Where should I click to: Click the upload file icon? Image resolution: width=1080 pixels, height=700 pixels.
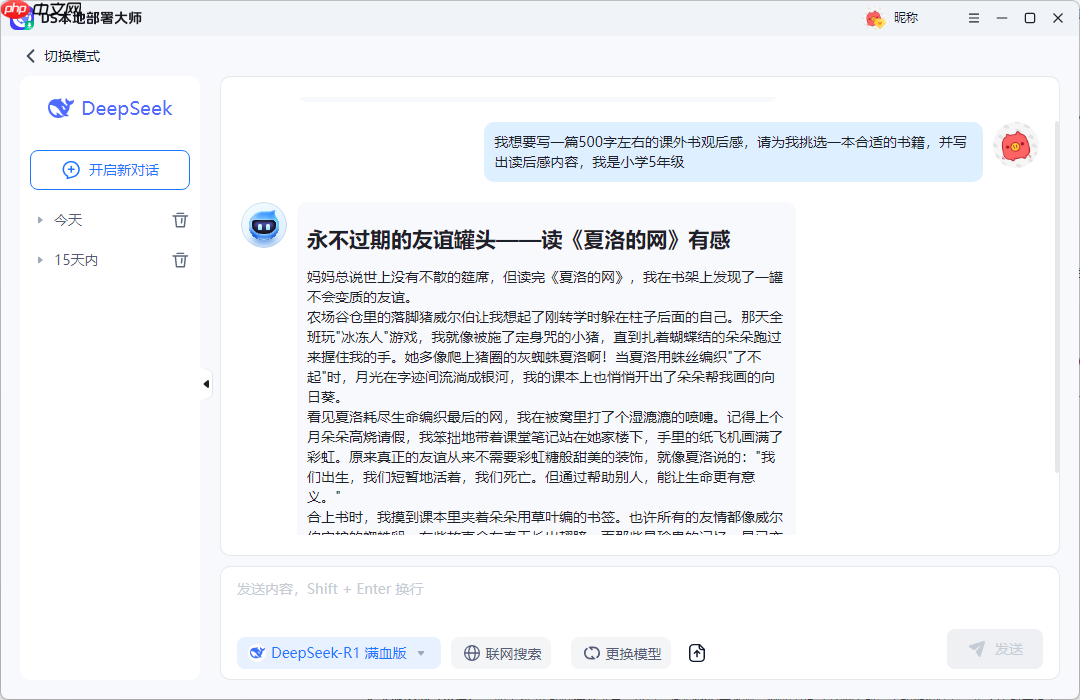(x=696, y=652)
